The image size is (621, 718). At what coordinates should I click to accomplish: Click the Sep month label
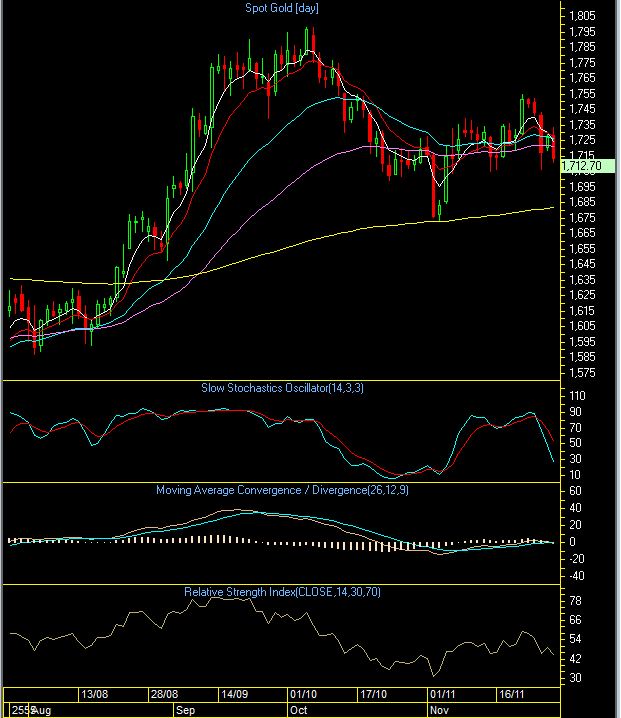pyautogui.click(x=186, y=709)
